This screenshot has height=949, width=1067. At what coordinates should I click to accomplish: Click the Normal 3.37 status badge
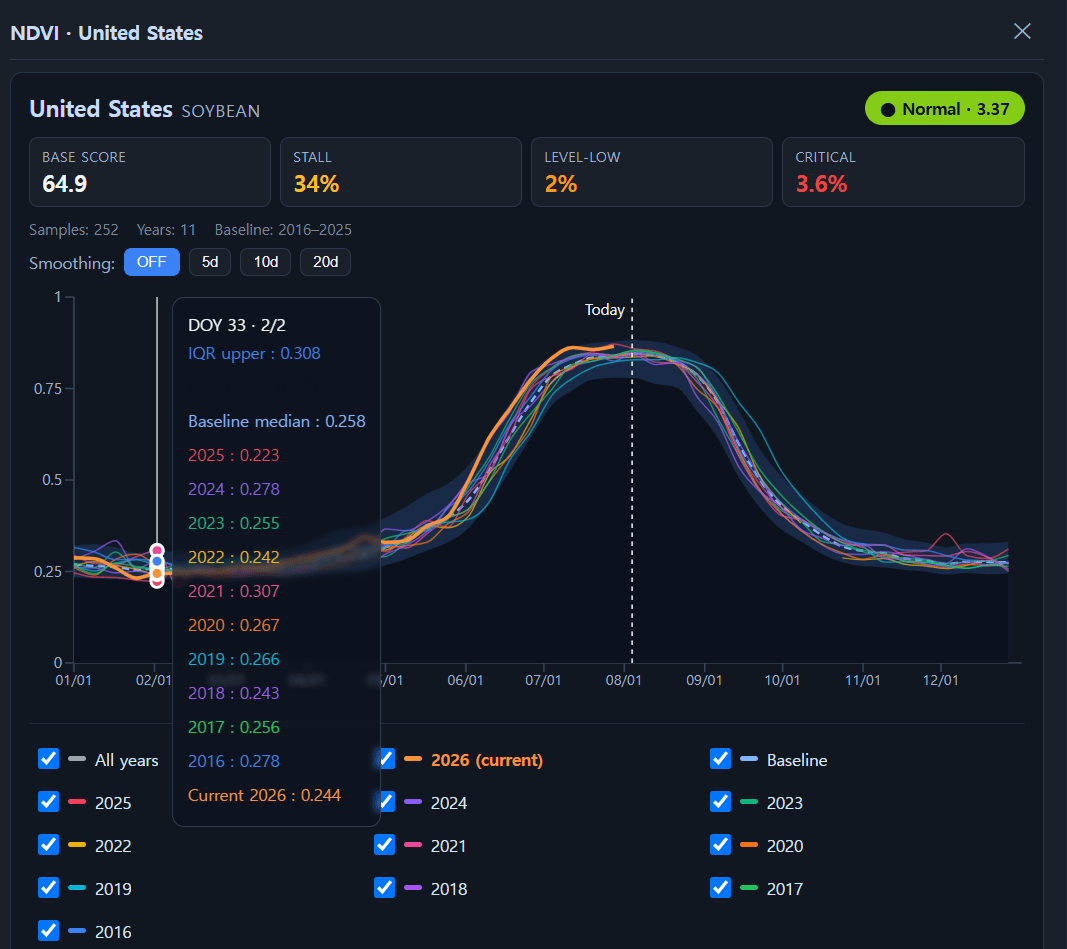pyautogui.click(x=945, y=109)
